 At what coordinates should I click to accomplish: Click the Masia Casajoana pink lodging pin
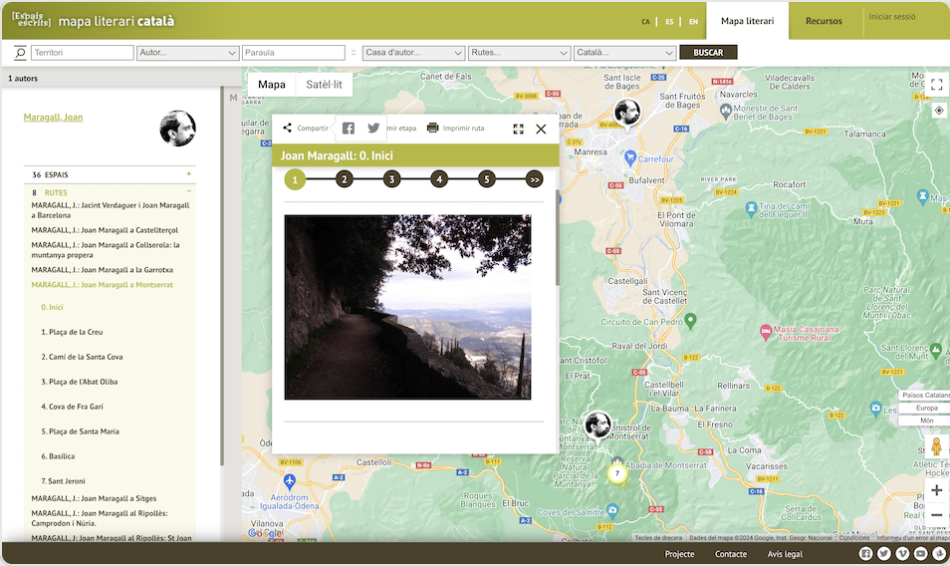(766, 331)
